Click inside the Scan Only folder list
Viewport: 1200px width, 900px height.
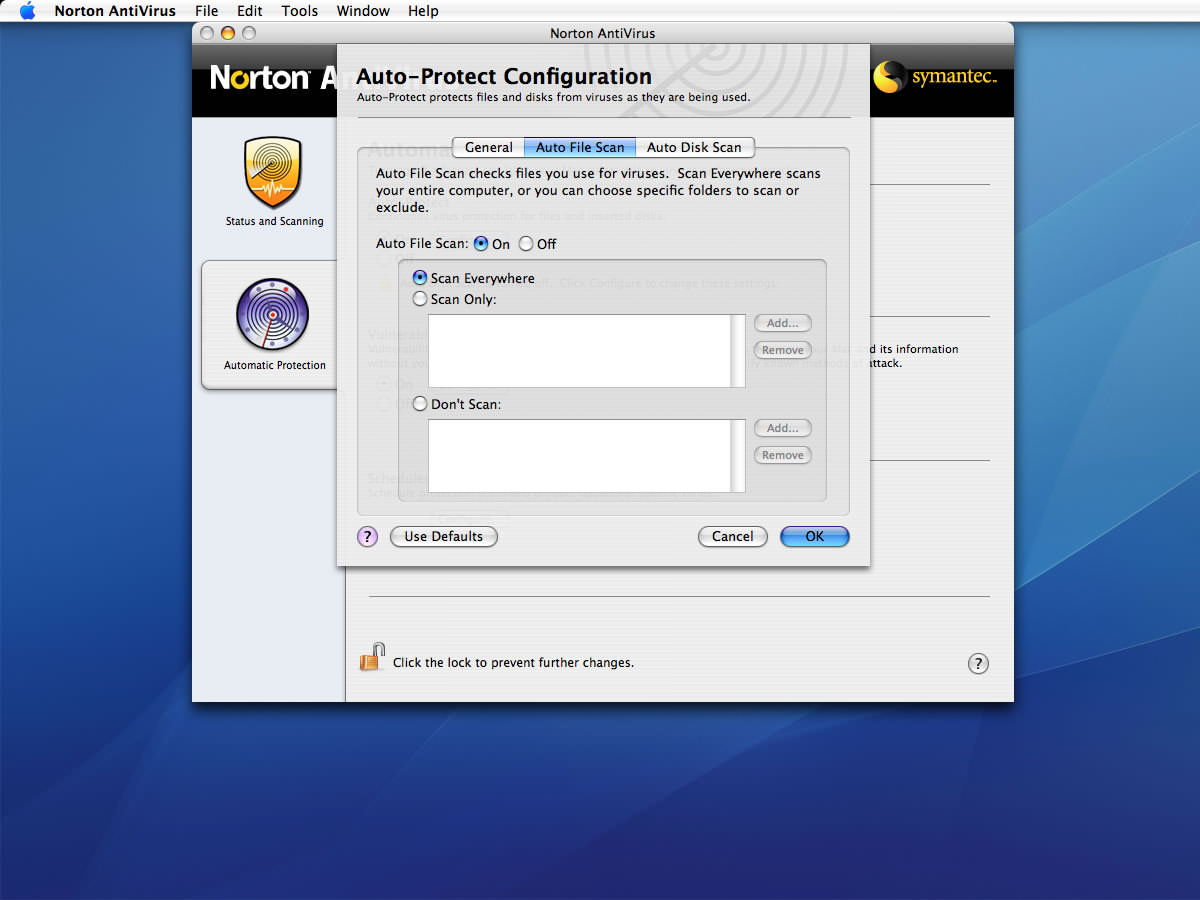[x=580, y=351]
